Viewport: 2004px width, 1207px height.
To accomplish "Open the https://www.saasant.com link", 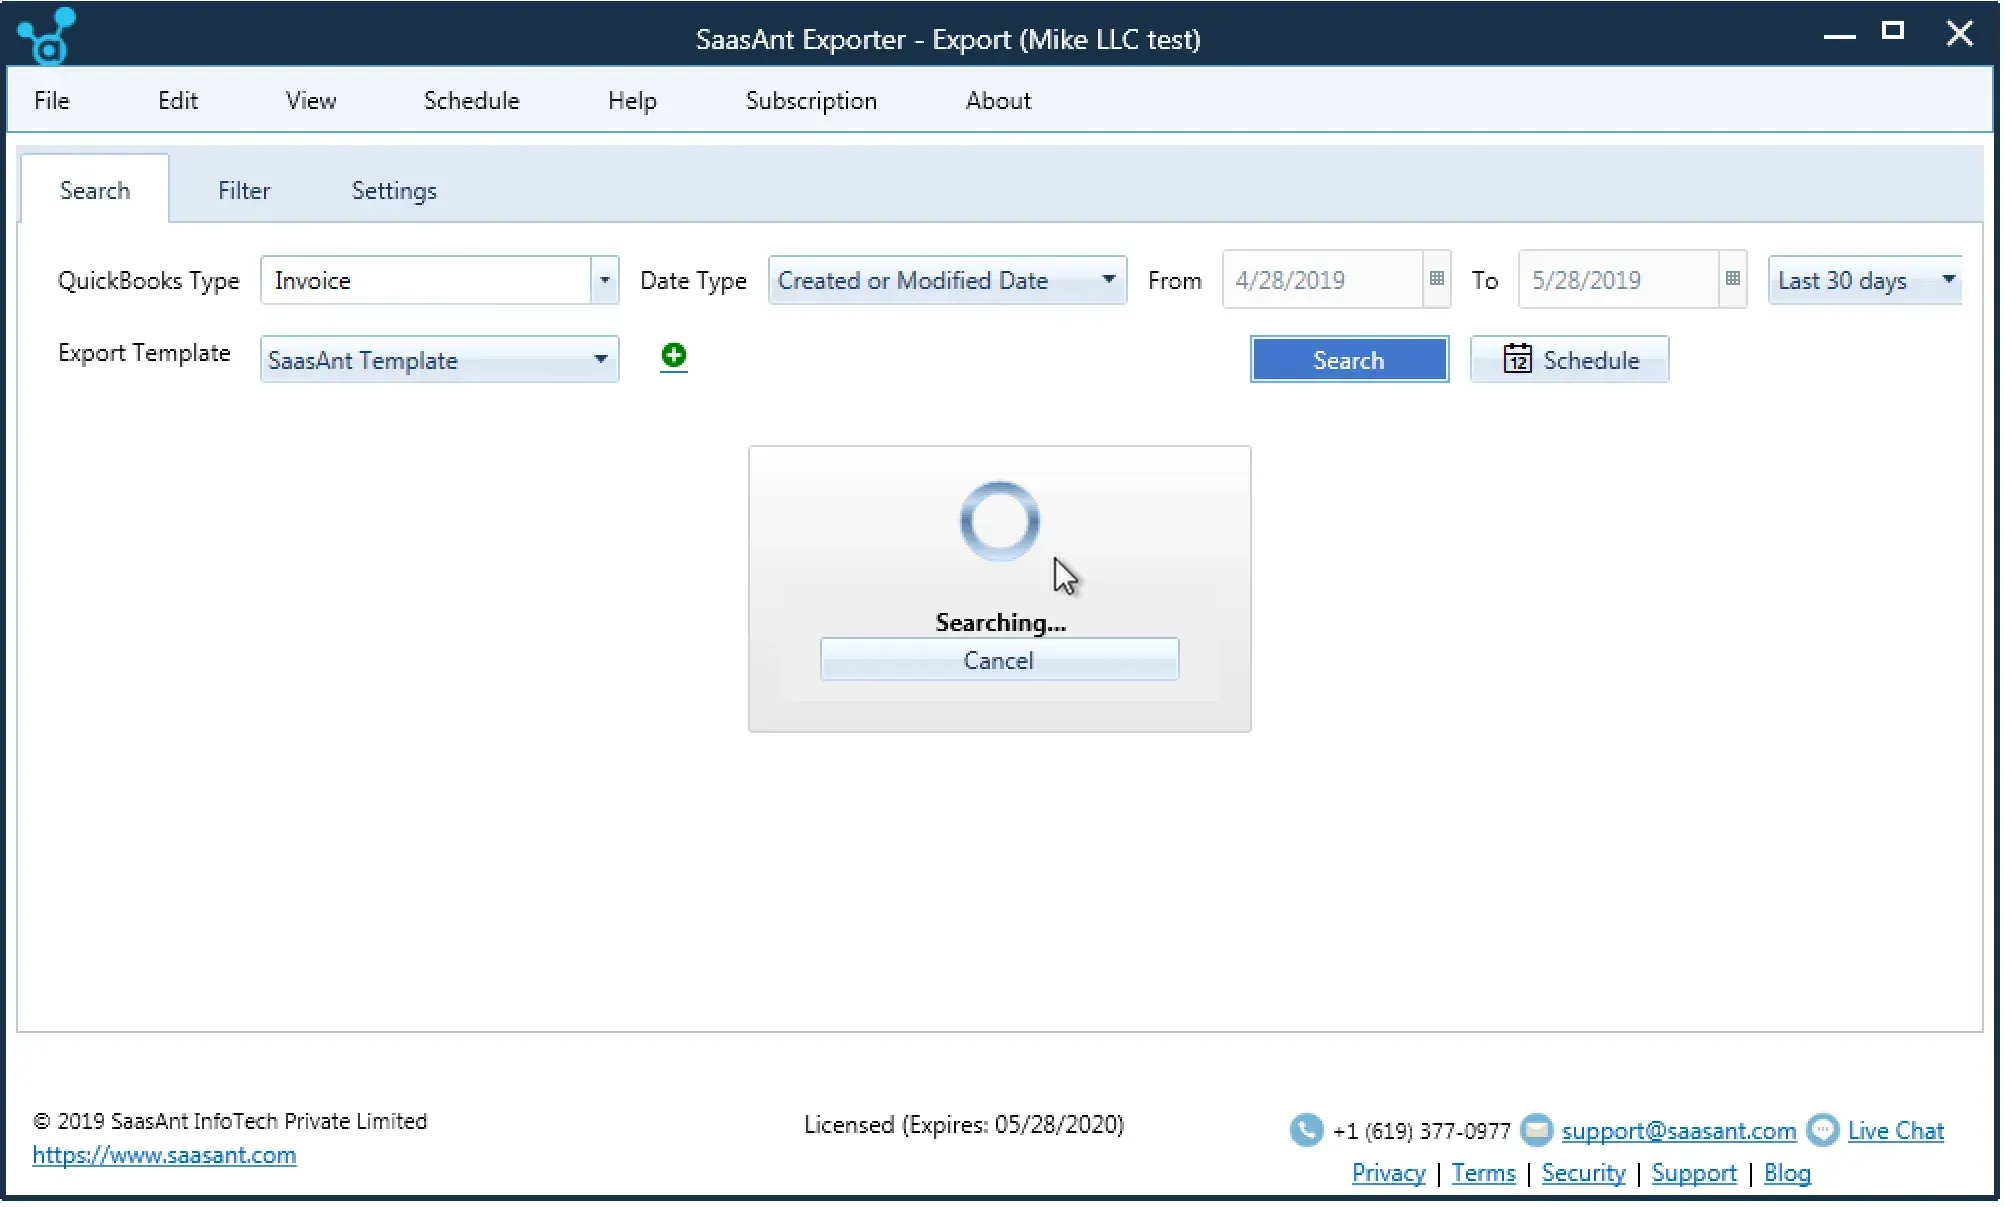I will coord(164,1155).
